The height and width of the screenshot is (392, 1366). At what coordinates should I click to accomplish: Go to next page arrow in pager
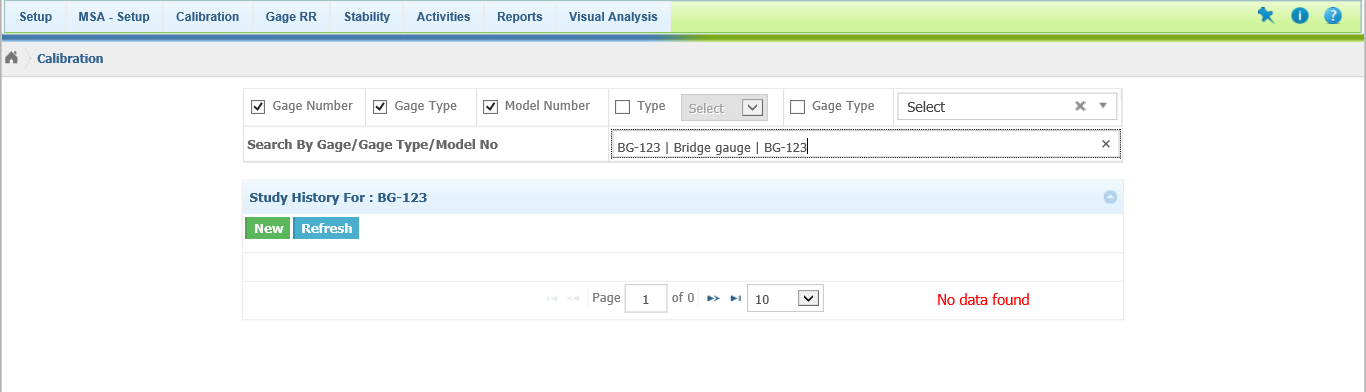tap(713, 298)
